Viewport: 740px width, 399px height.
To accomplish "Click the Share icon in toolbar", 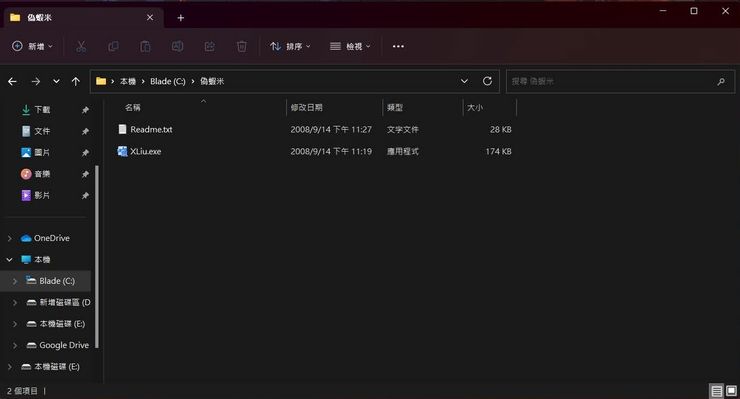I will [210, 46].
